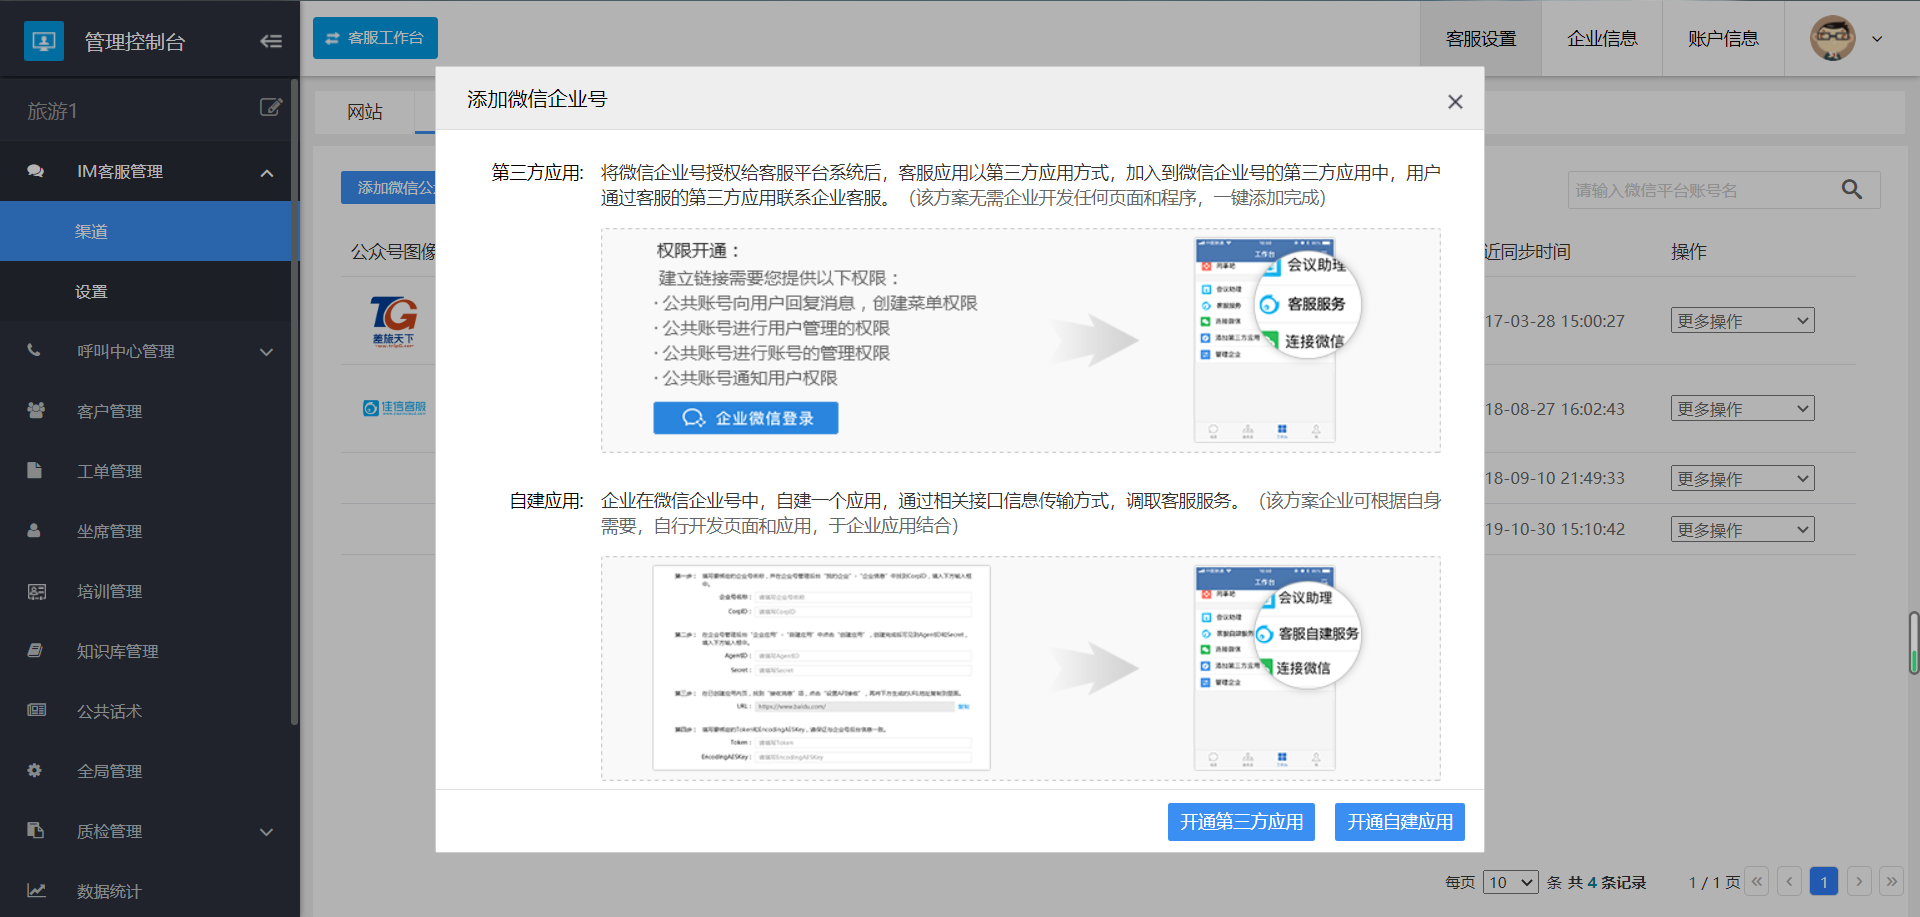Collapse the IM客服管理 section
This screenshot has height=917, width=1920.
[x=266, y=173]
